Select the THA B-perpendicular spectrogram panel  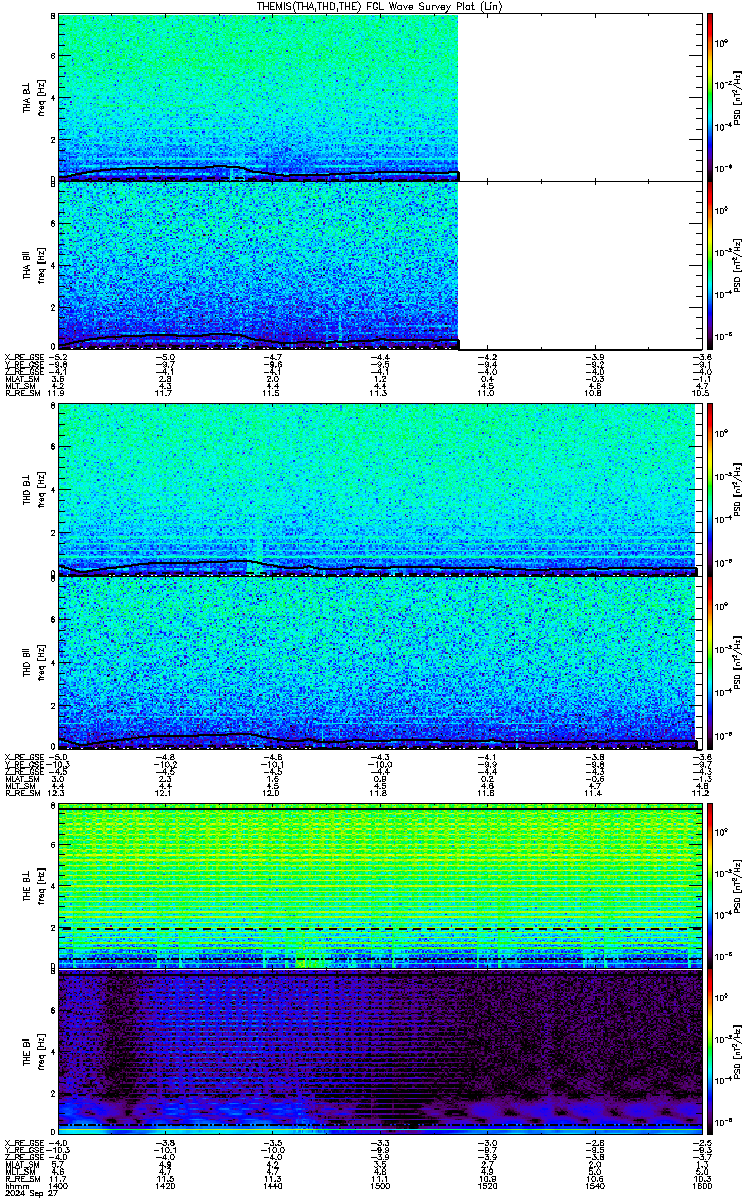pos(258,97)
